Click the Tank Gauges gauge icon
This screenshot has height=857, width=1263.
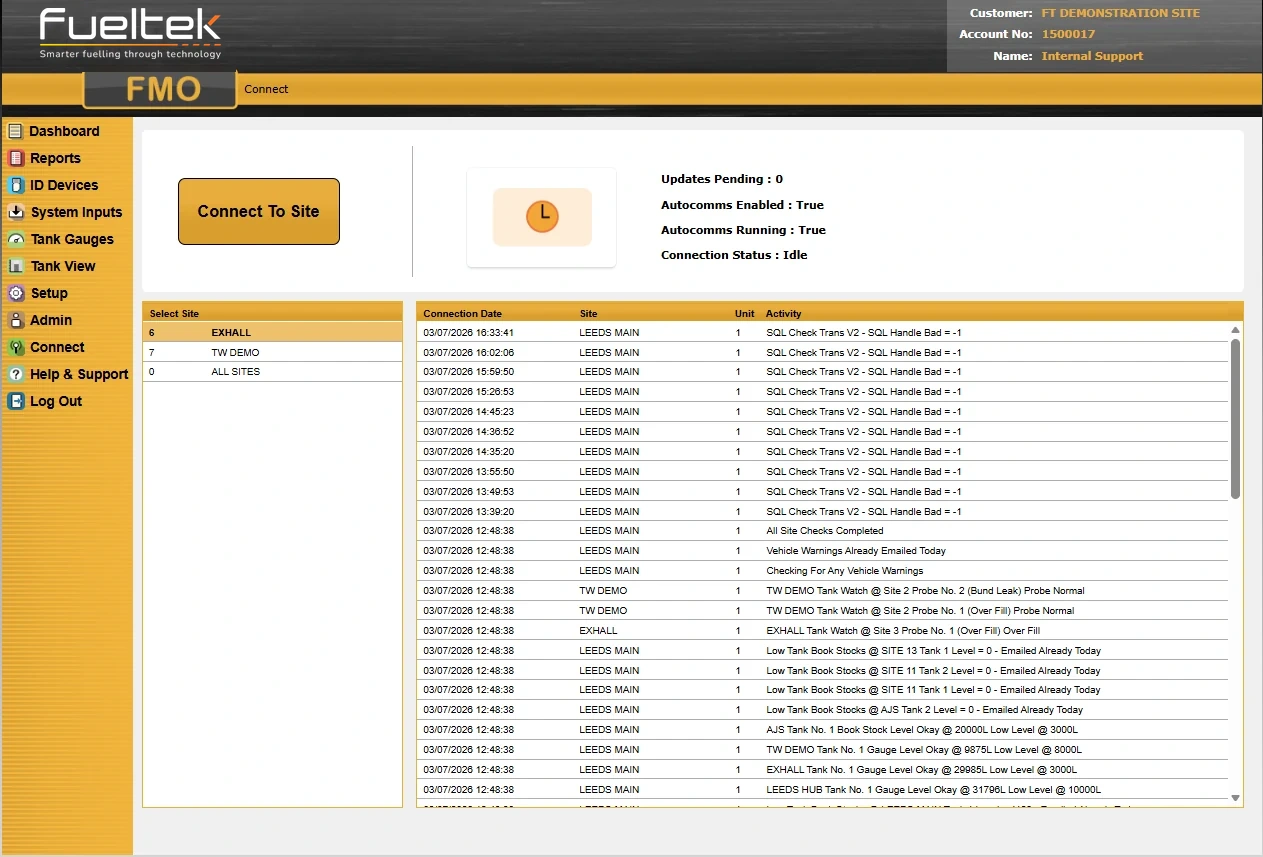15,239
